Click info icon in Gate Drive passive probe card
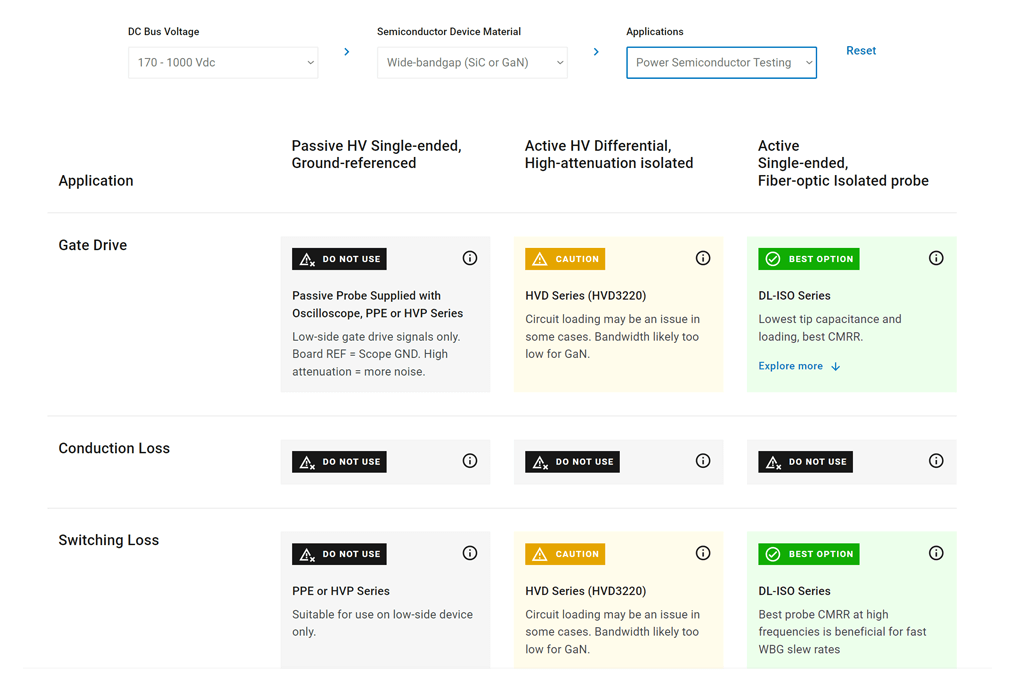The image size is (1024, 686). pyautogui.click(x=470, y=258)
